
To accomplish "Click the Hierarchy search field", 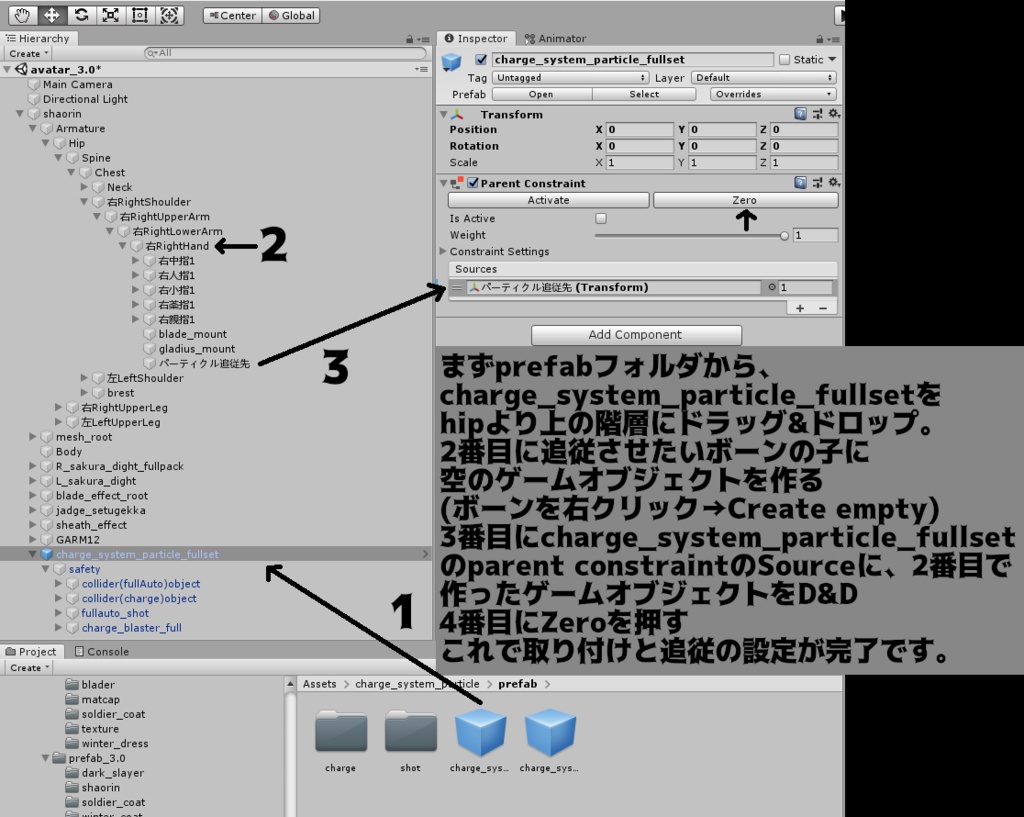I will pyautogui.click(x=285, y=53).
